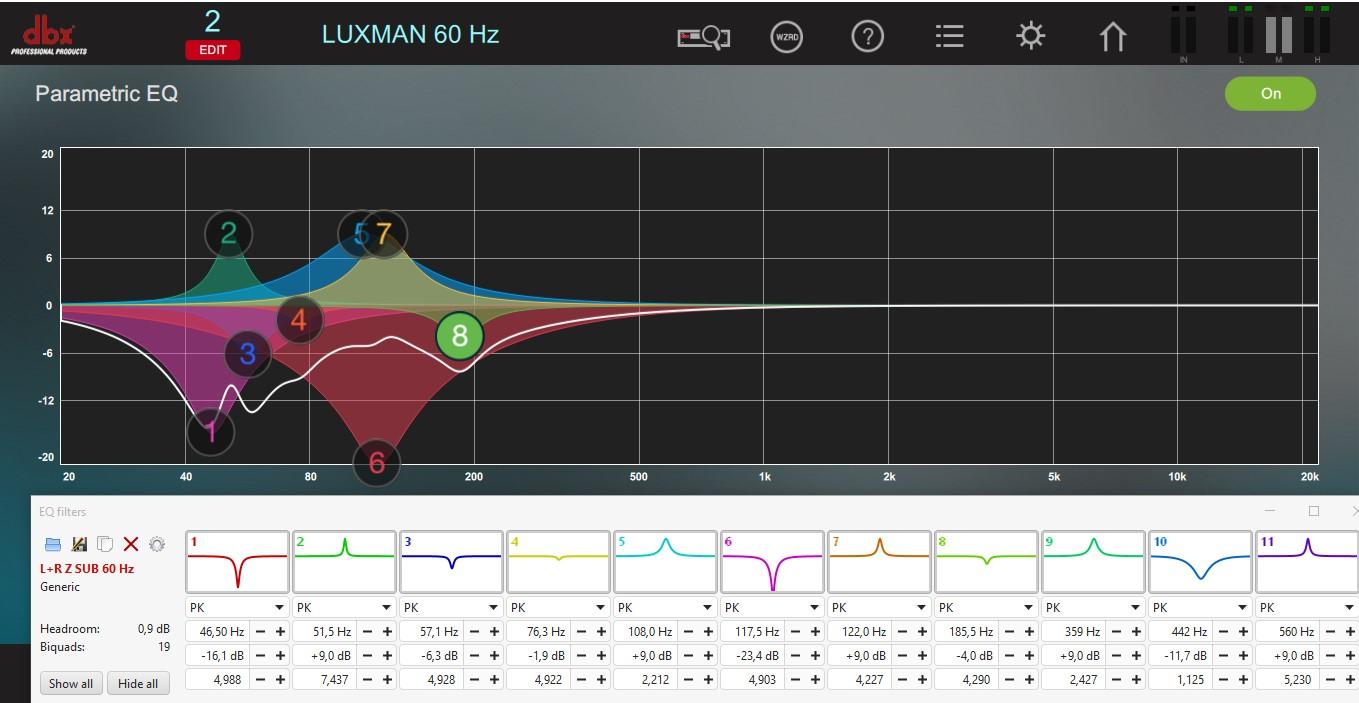The height and width of the screenshot is (703, 1359).
Task: Click the save filters icon
Action: tap(79, 544)
